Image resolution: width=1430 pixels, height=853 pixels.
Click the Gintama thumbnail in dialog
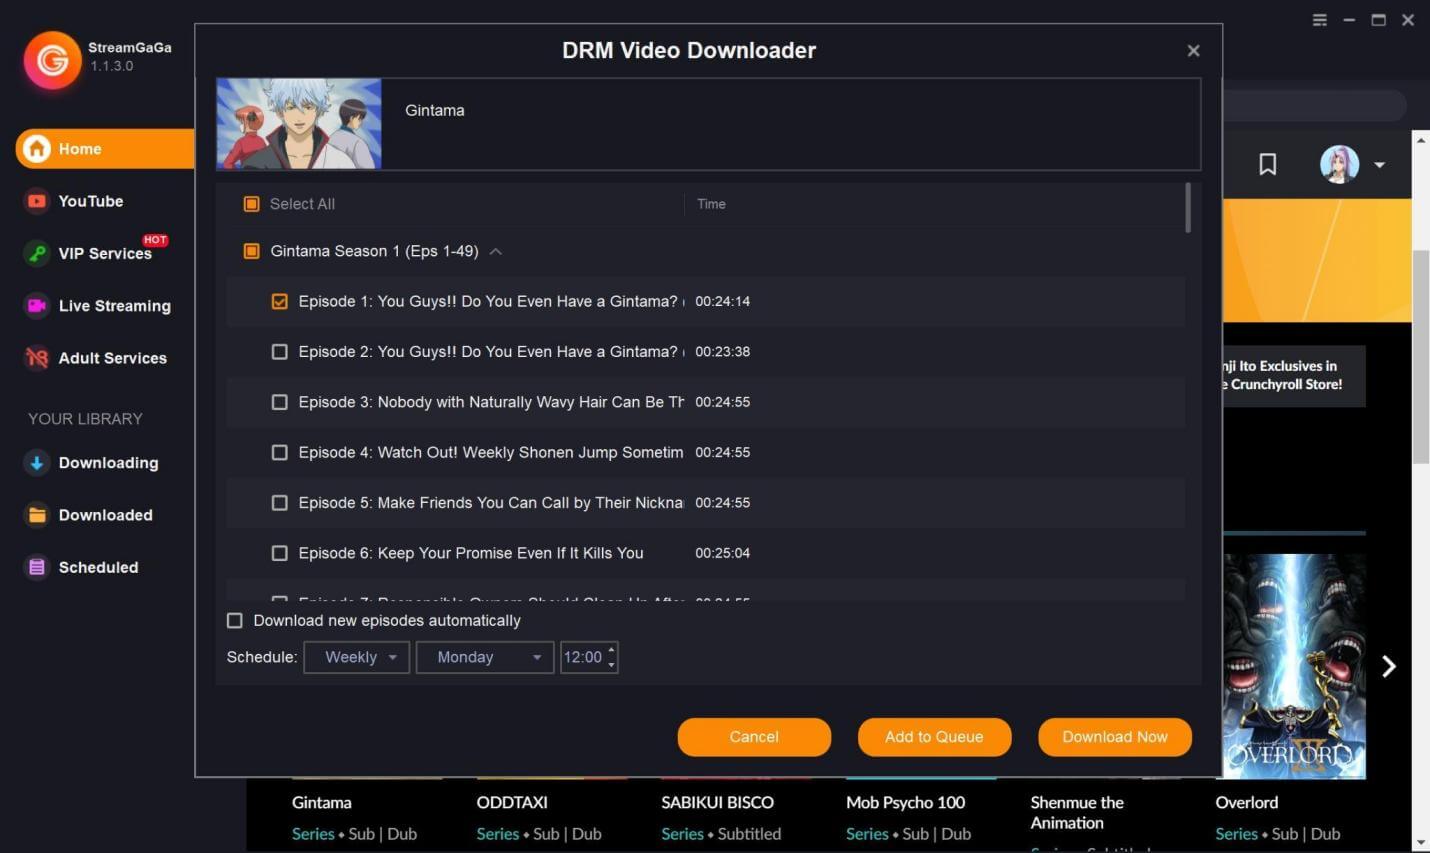click(x=299, y=124)
